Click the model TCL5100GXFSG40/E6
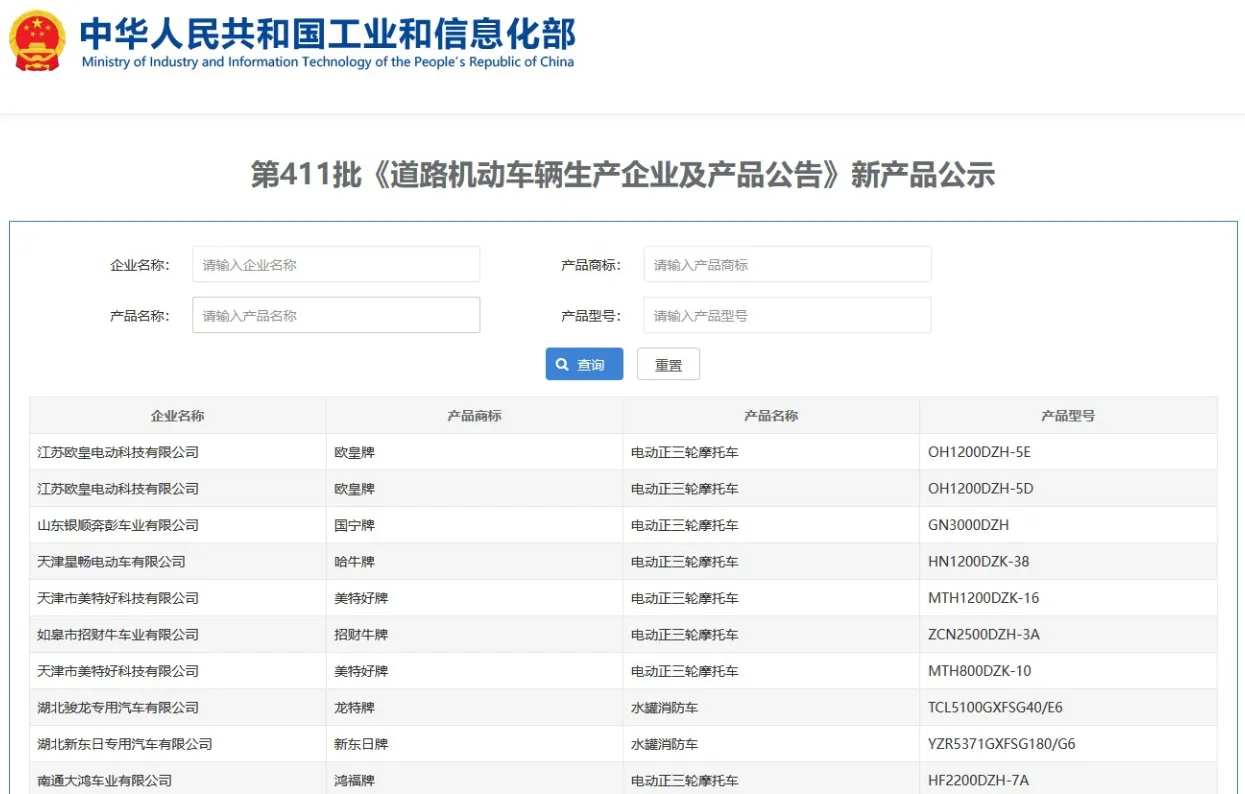1245x794 pixels. click(995, 708)
